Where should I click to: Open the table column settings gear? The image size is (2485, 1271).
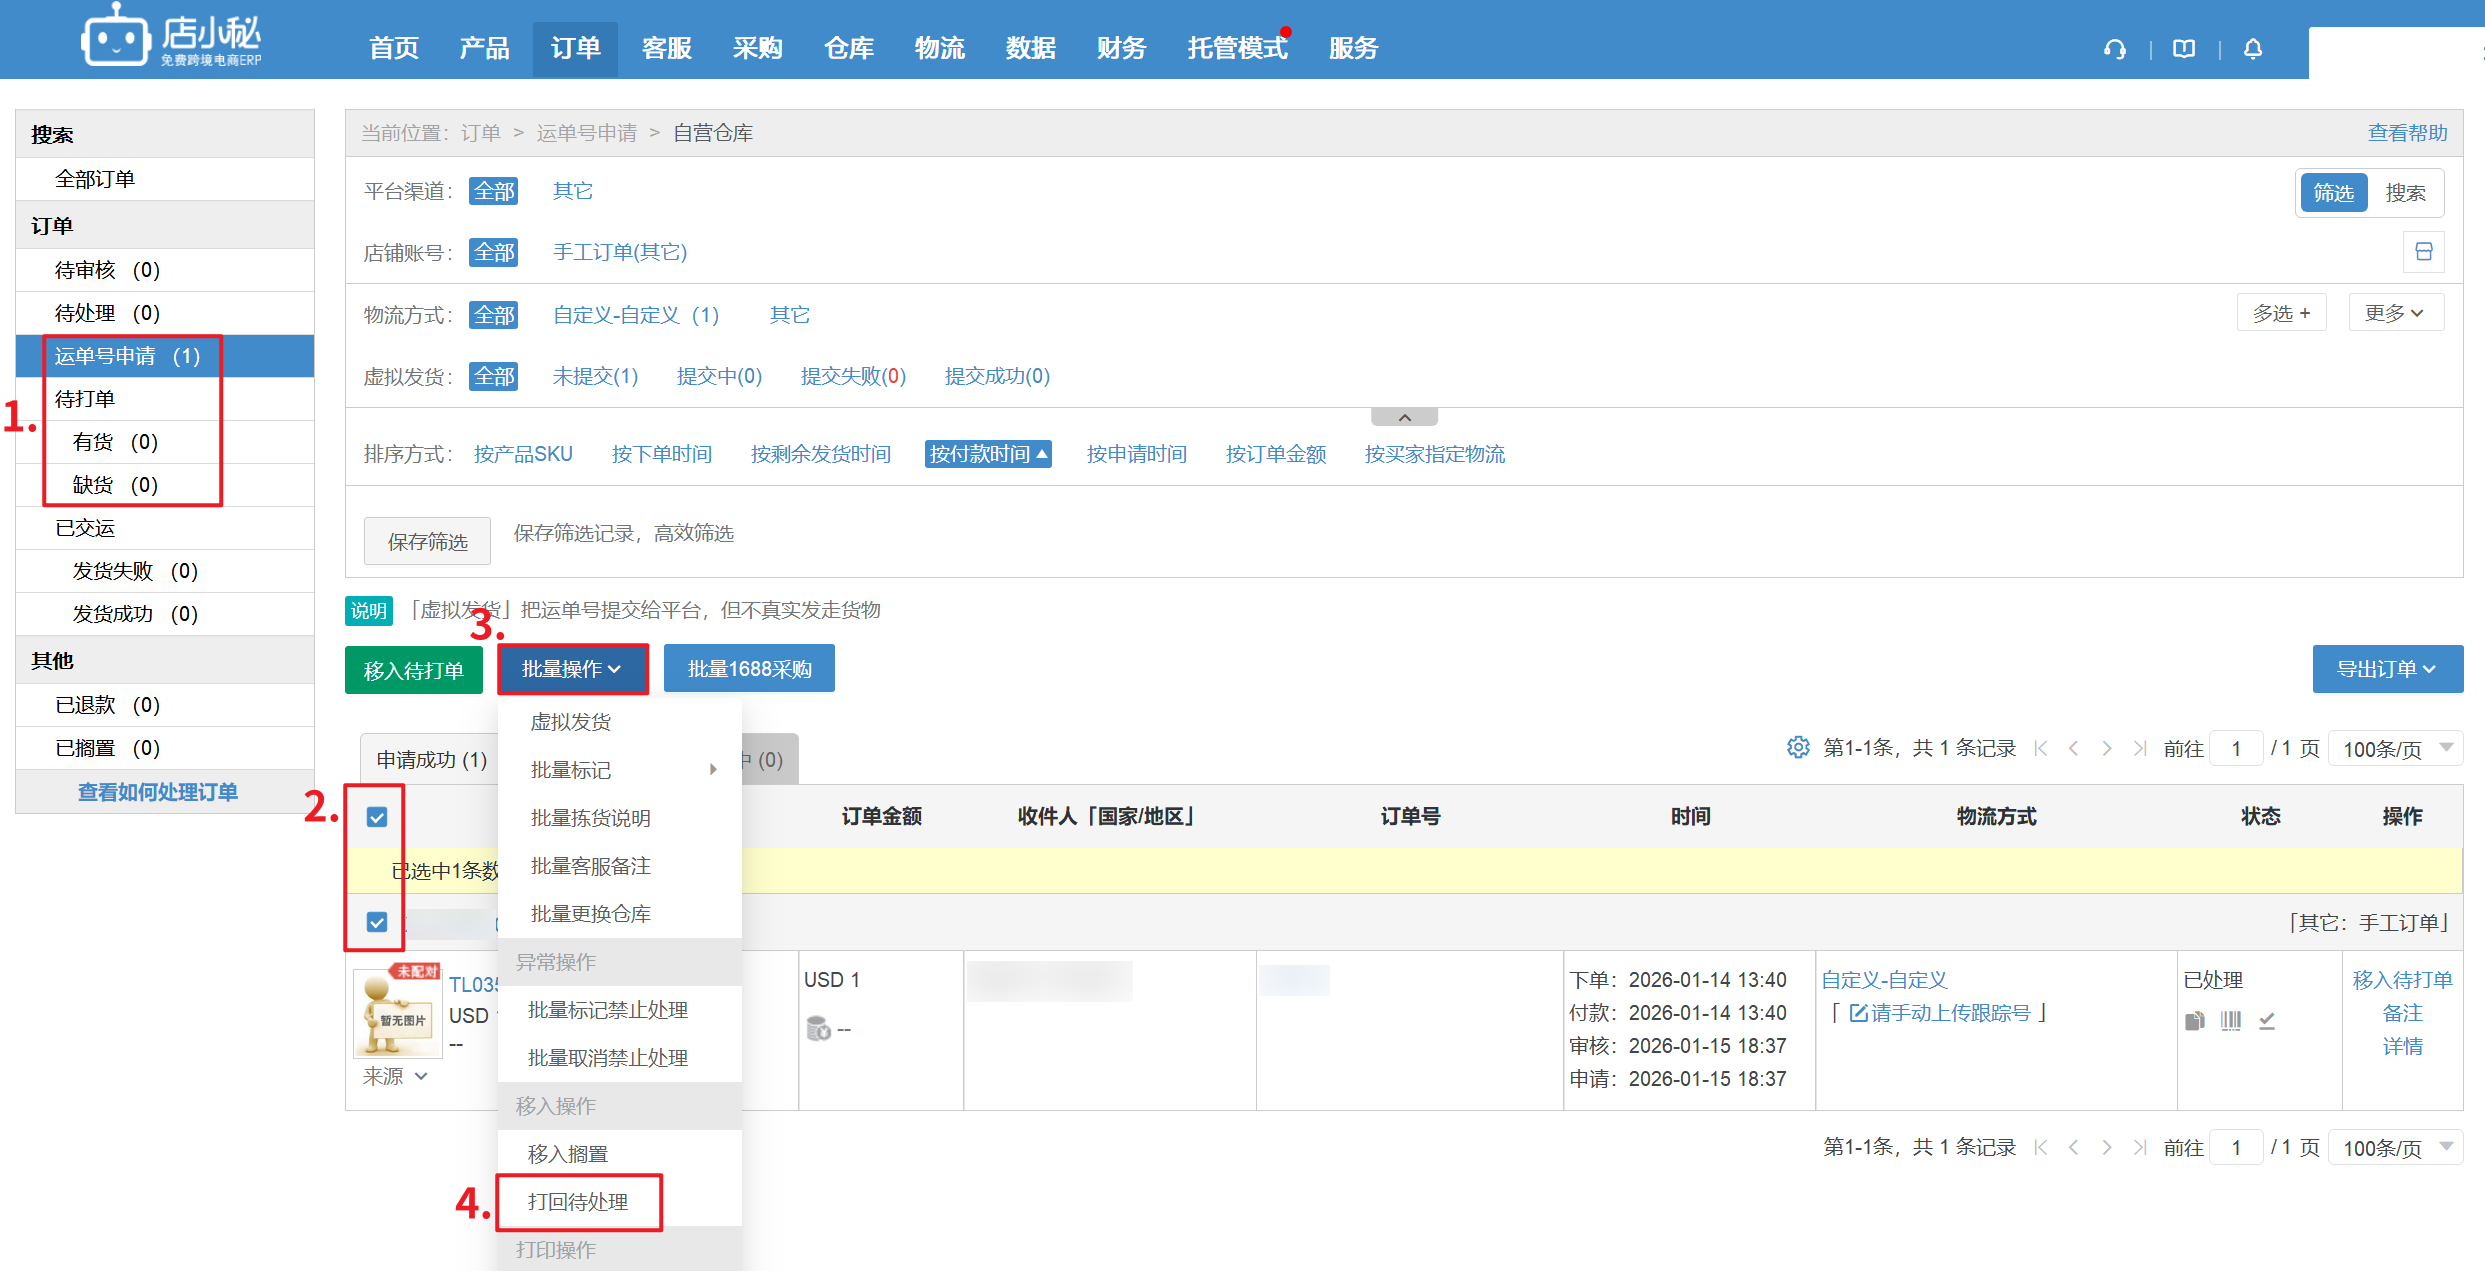[1797, 747]
